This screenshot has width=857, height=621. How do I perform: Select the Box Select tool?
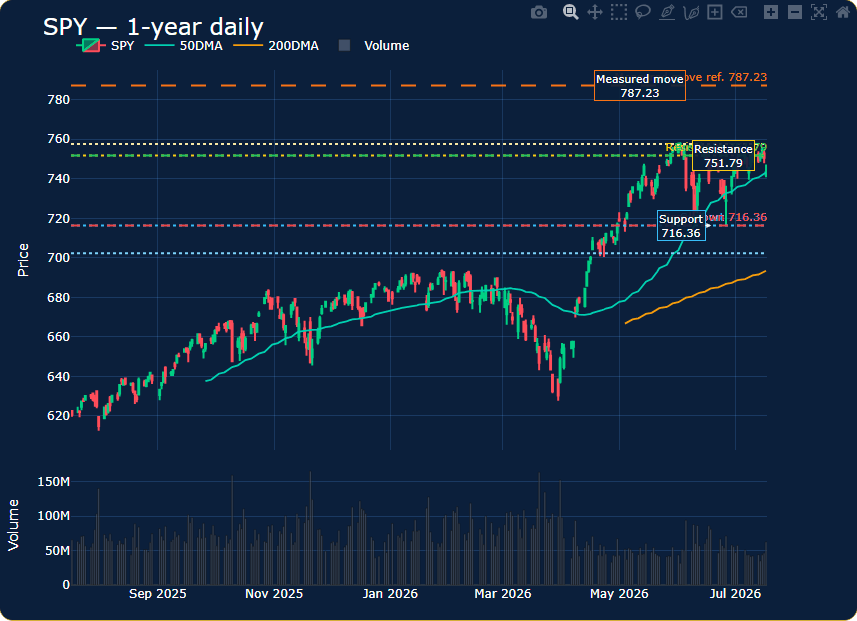[619, 12]
